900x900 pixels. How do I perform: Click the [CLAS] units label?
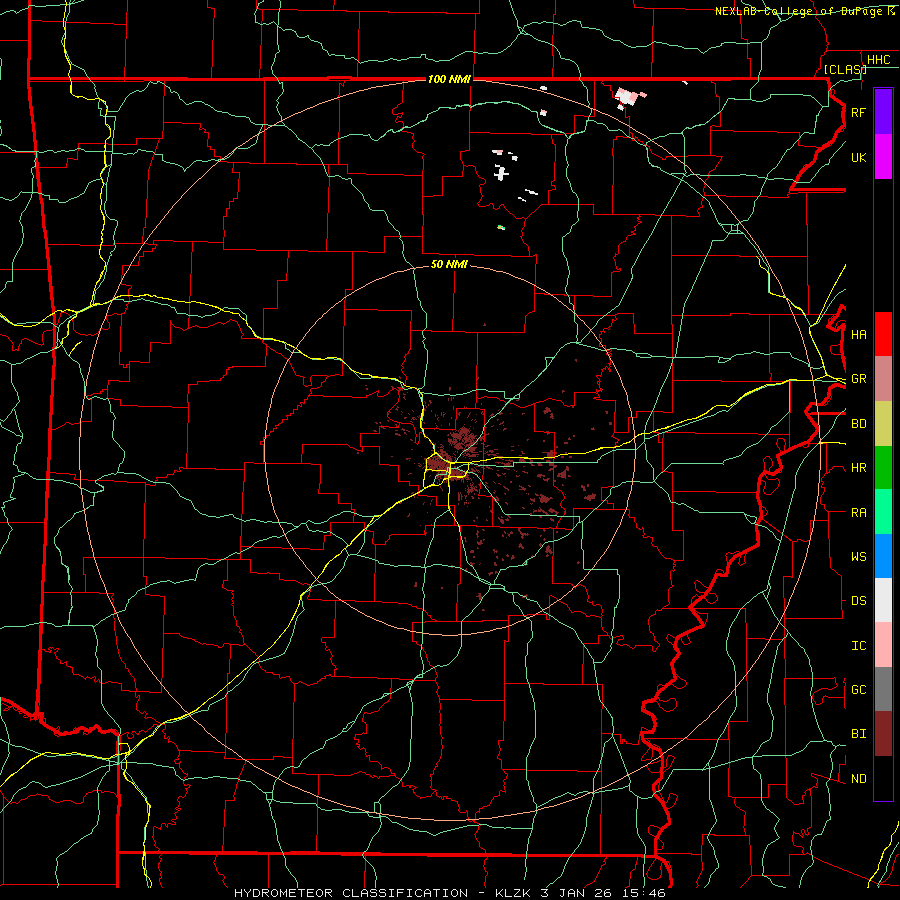[845, 69]
